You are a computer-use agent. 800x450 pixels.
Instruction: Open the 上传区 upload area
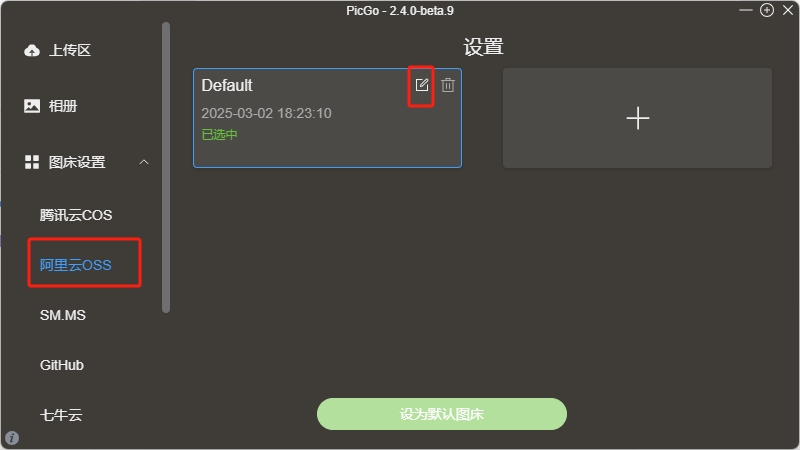click(x=70, y=51)
